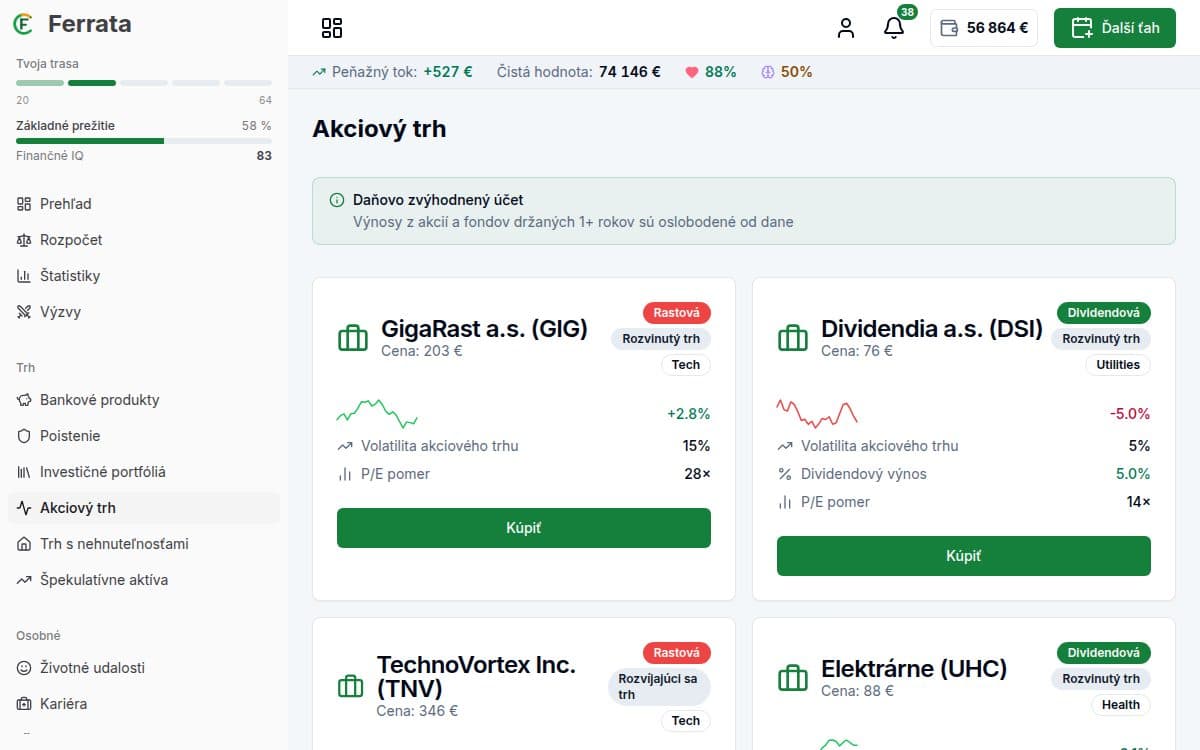
Task: Open Štatistiky in the sidebar
Action: (144, 276)
